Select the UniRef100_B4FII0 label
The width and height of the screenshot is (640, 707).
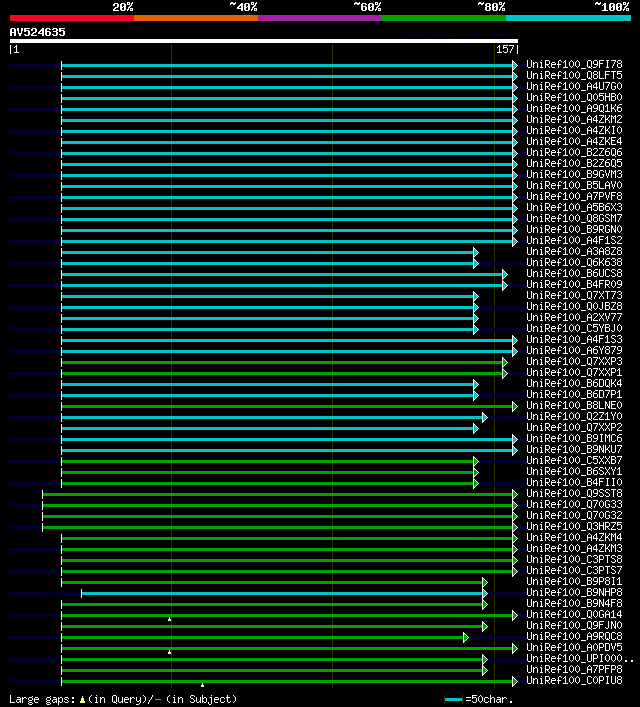574,482
